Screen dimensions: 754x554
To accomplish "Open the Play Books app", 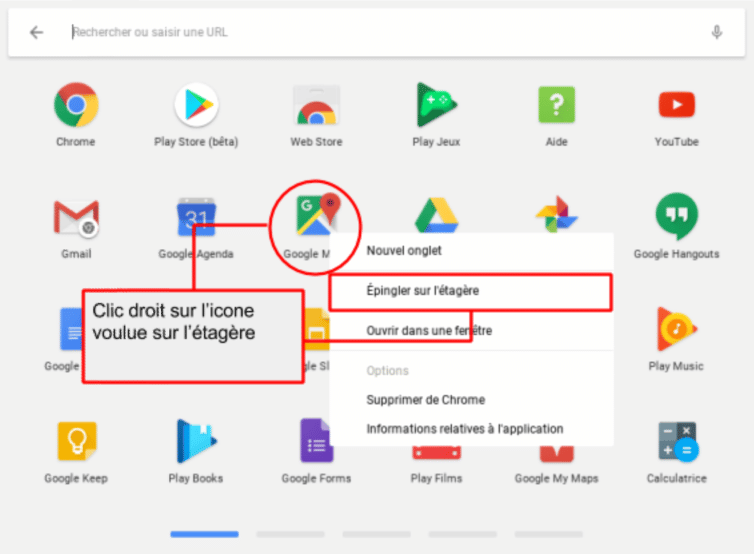I will (196, 443).
